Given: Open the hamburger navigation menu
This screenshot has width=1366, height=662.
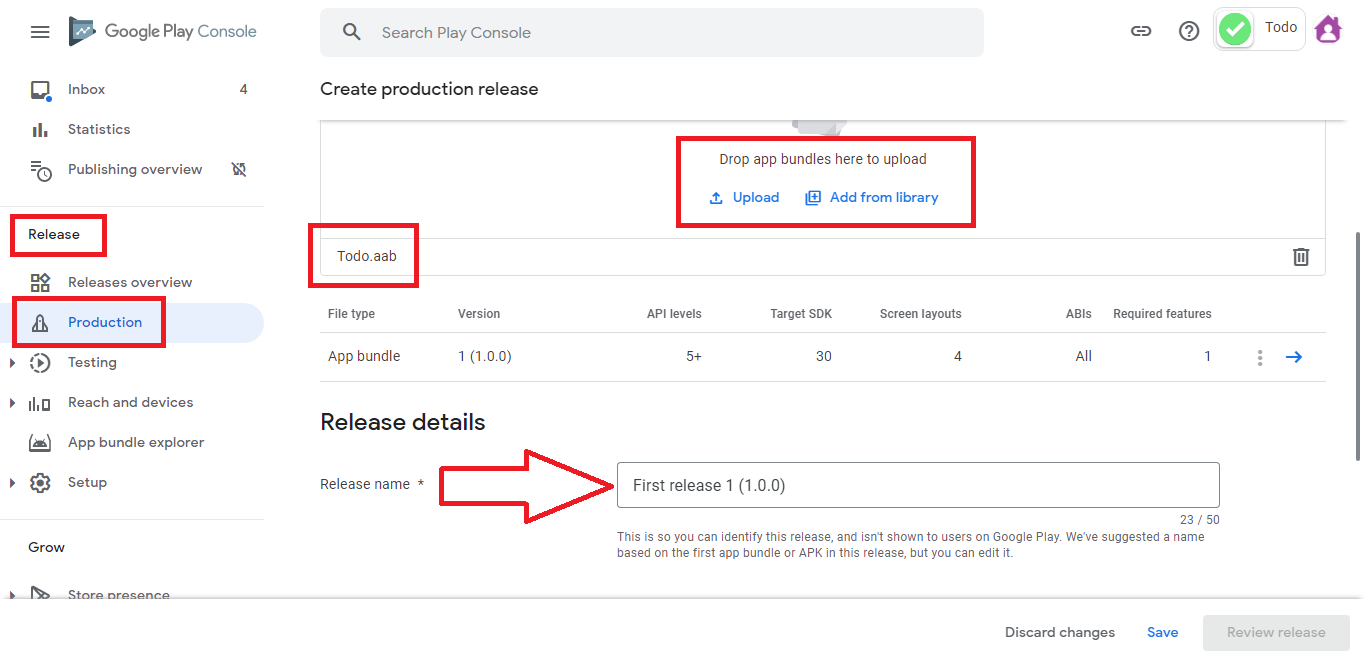Looking at the screenshot, I should pyautogui.click(x=40, y=32).
